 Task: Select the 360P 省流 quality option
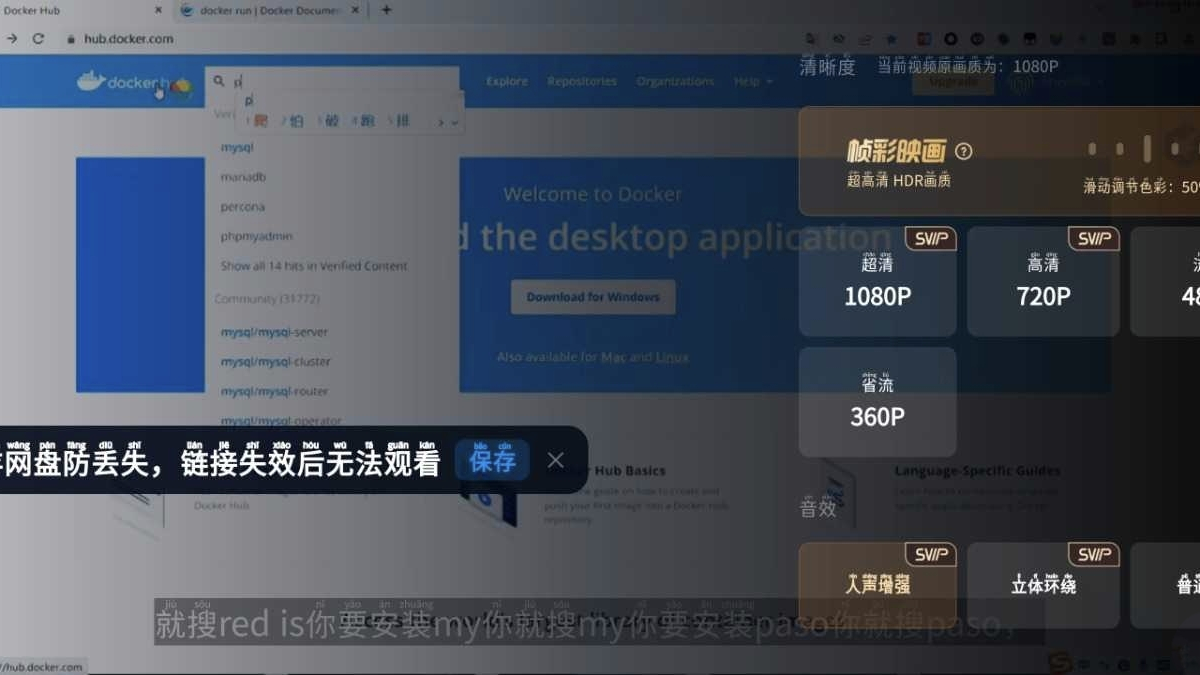(878, 402)
